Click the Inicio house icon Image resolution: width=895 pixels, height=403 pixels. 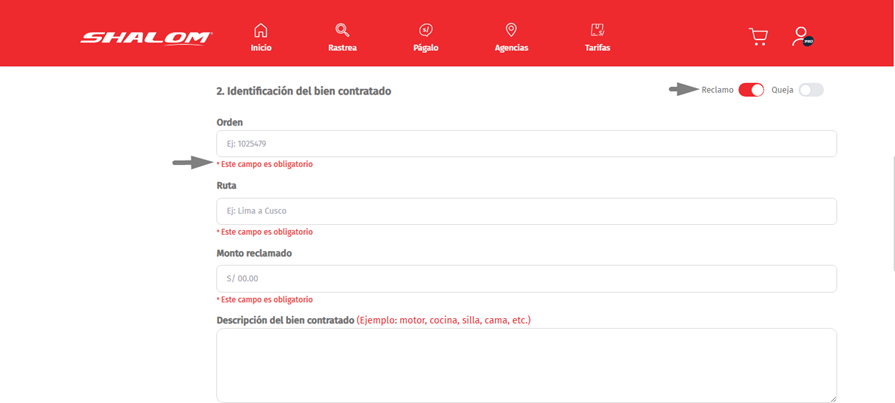point(261,30)
